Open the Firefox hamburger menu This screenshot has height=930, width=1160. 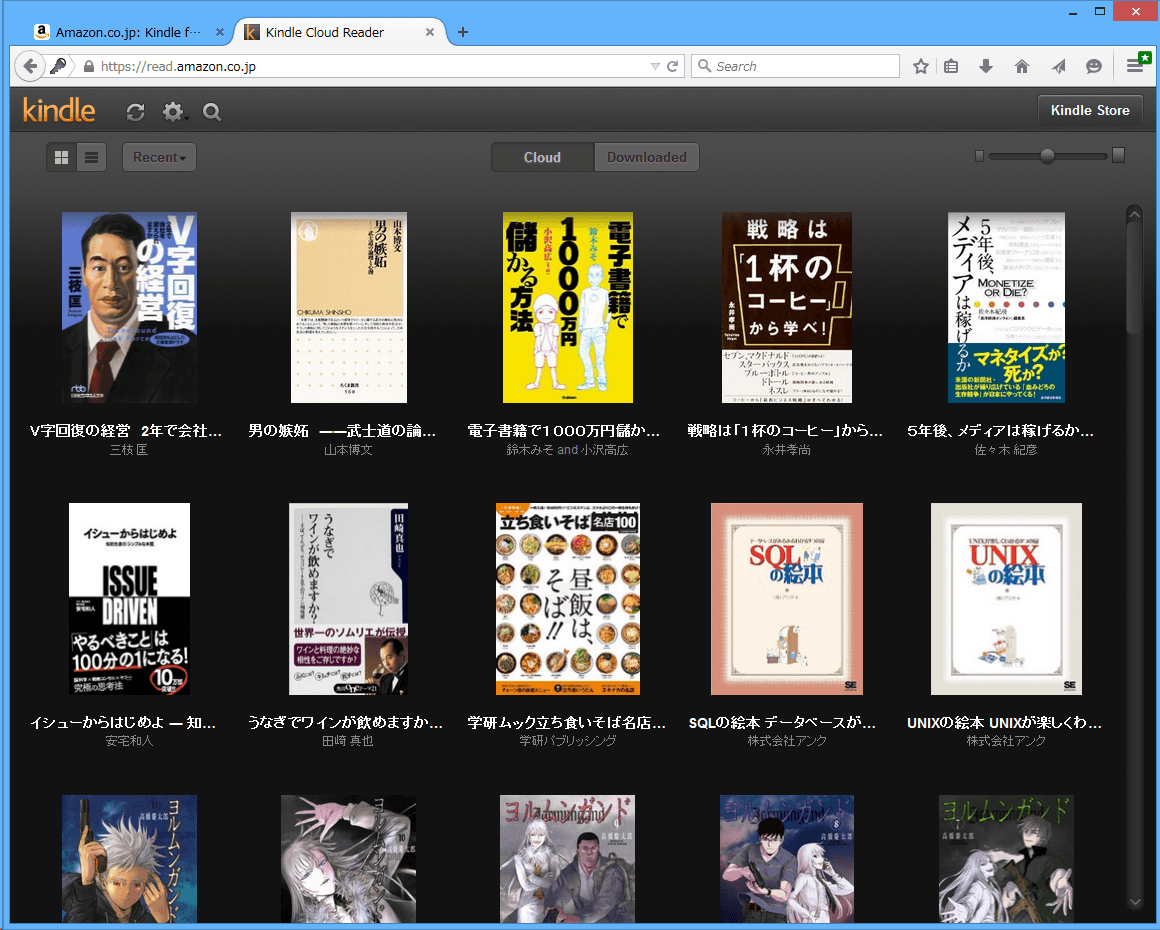click(1136, 66)
